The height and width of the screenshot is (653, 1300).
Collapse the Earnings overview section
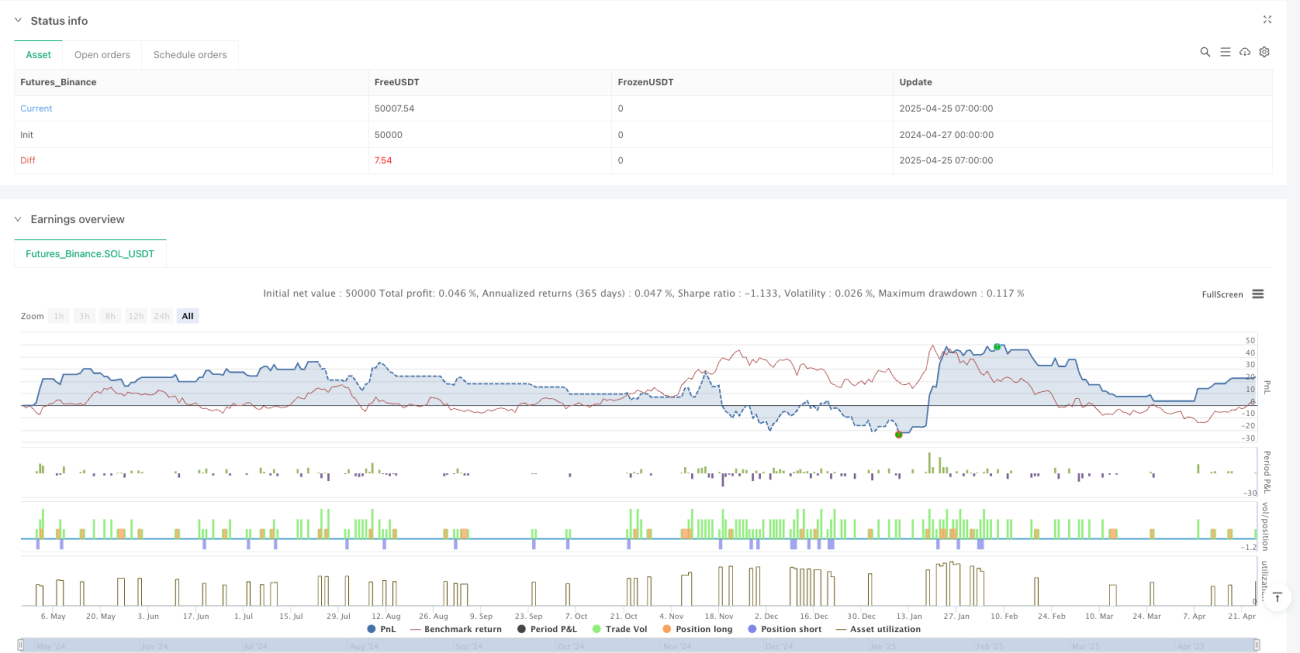(17, 219)
